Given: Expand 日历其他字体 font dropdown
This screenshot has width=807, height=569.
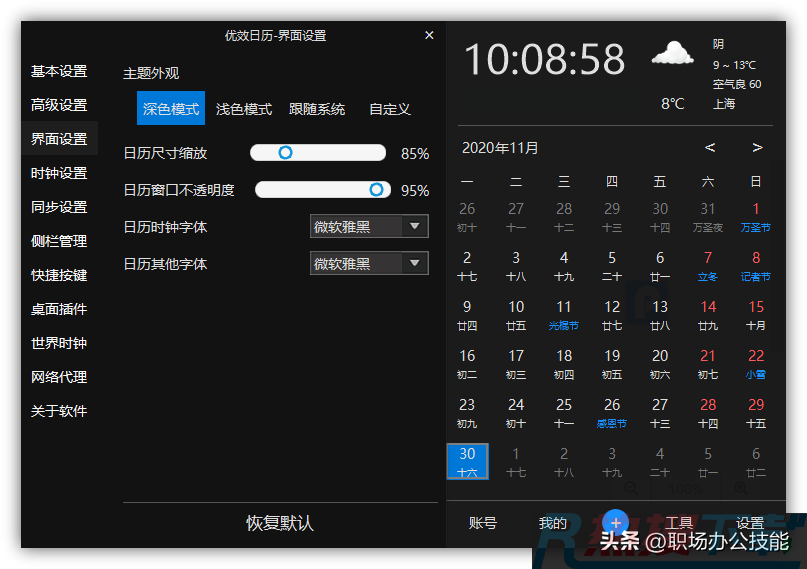Looking at the screenshot, I should click(369, 263).
